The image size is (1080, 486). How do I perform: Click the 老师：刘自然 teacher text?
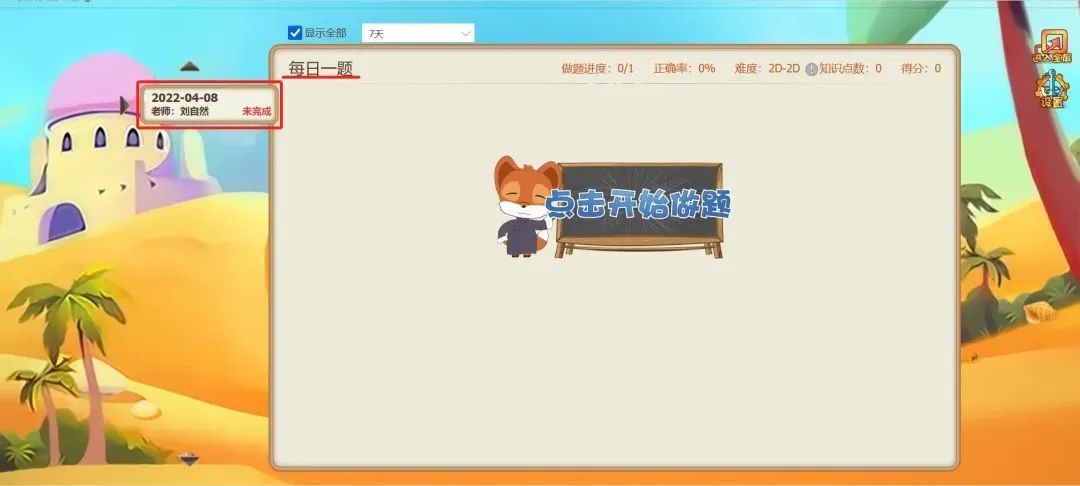point(180,112)
